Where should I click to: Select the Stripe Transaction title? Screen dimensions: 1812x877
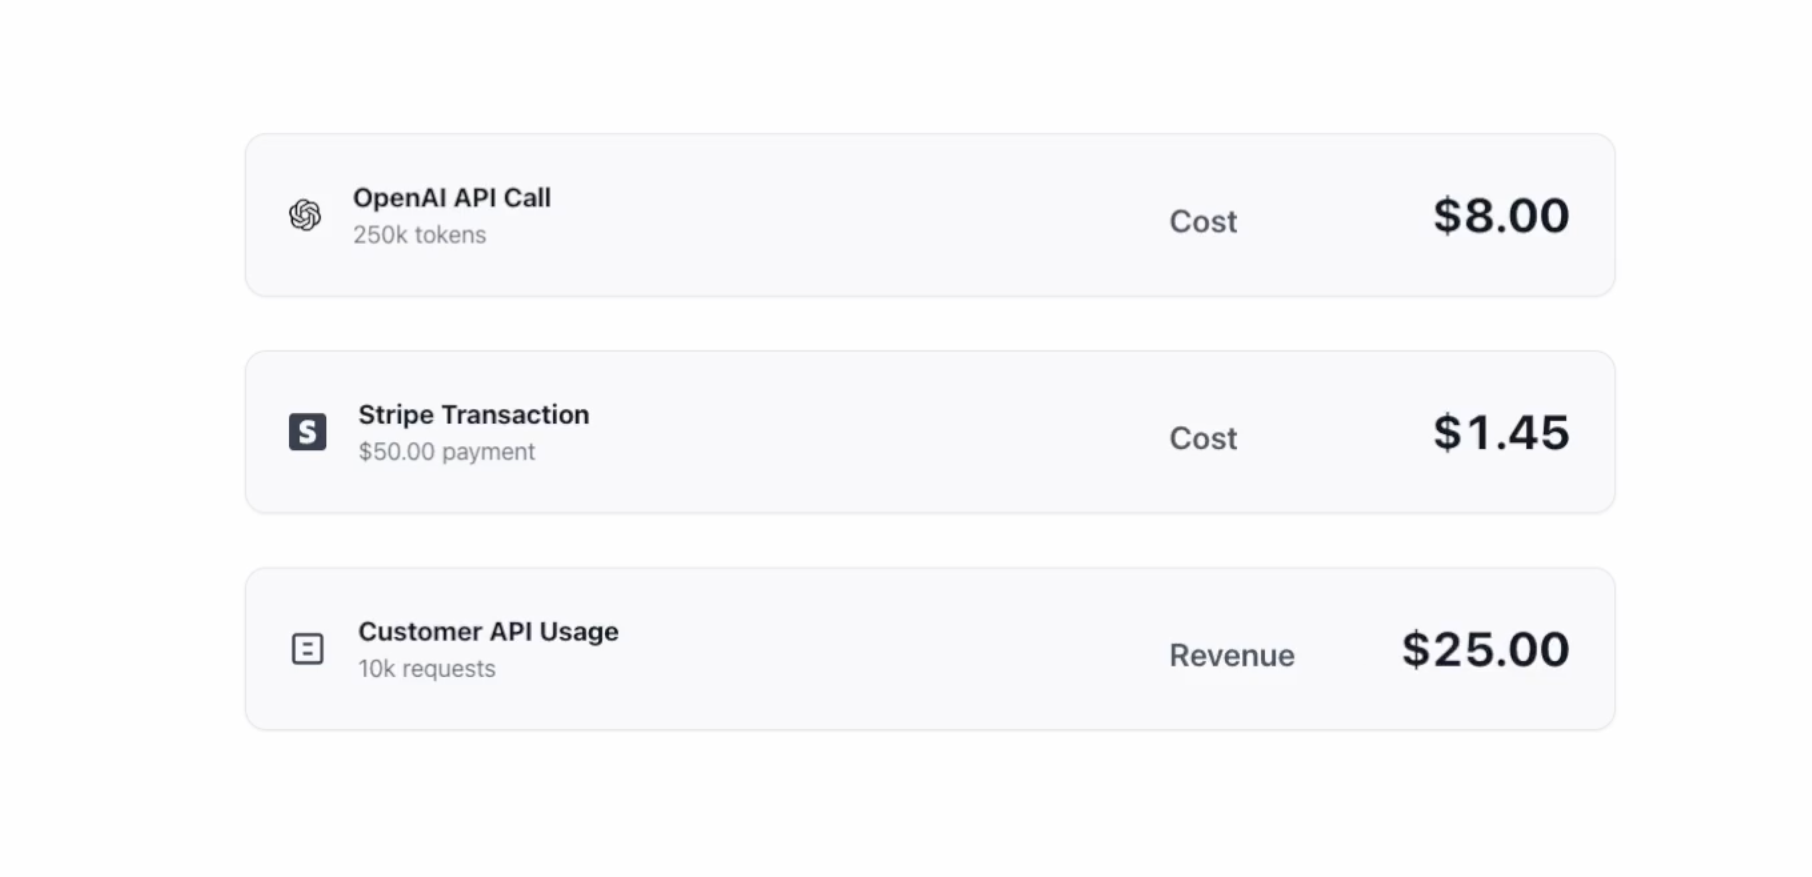473,415
